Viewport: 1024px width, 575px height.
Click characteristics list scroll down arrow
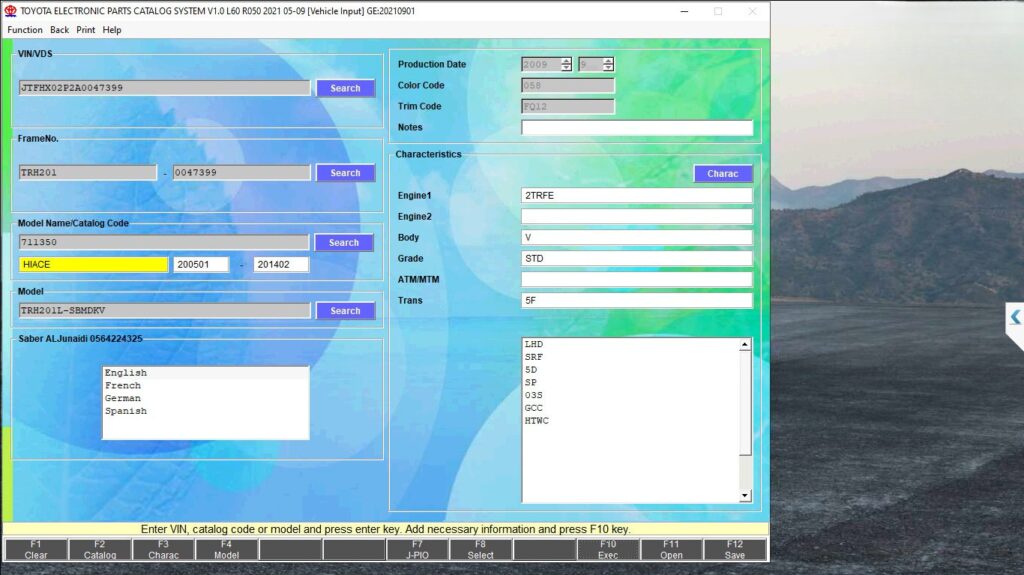point(745,496)
